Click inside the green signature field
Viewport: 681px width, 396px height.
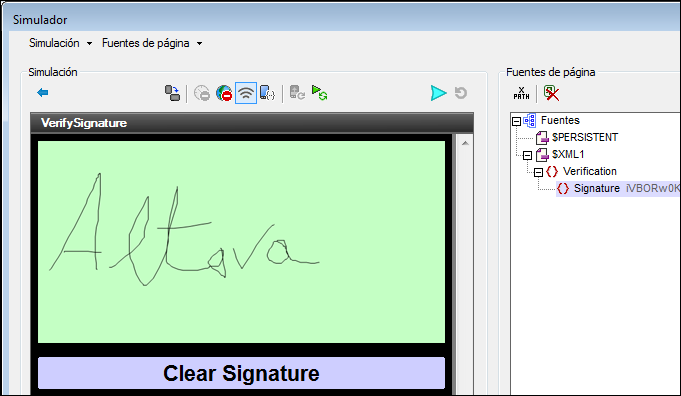pyautogui.click(x=241, y=242)
